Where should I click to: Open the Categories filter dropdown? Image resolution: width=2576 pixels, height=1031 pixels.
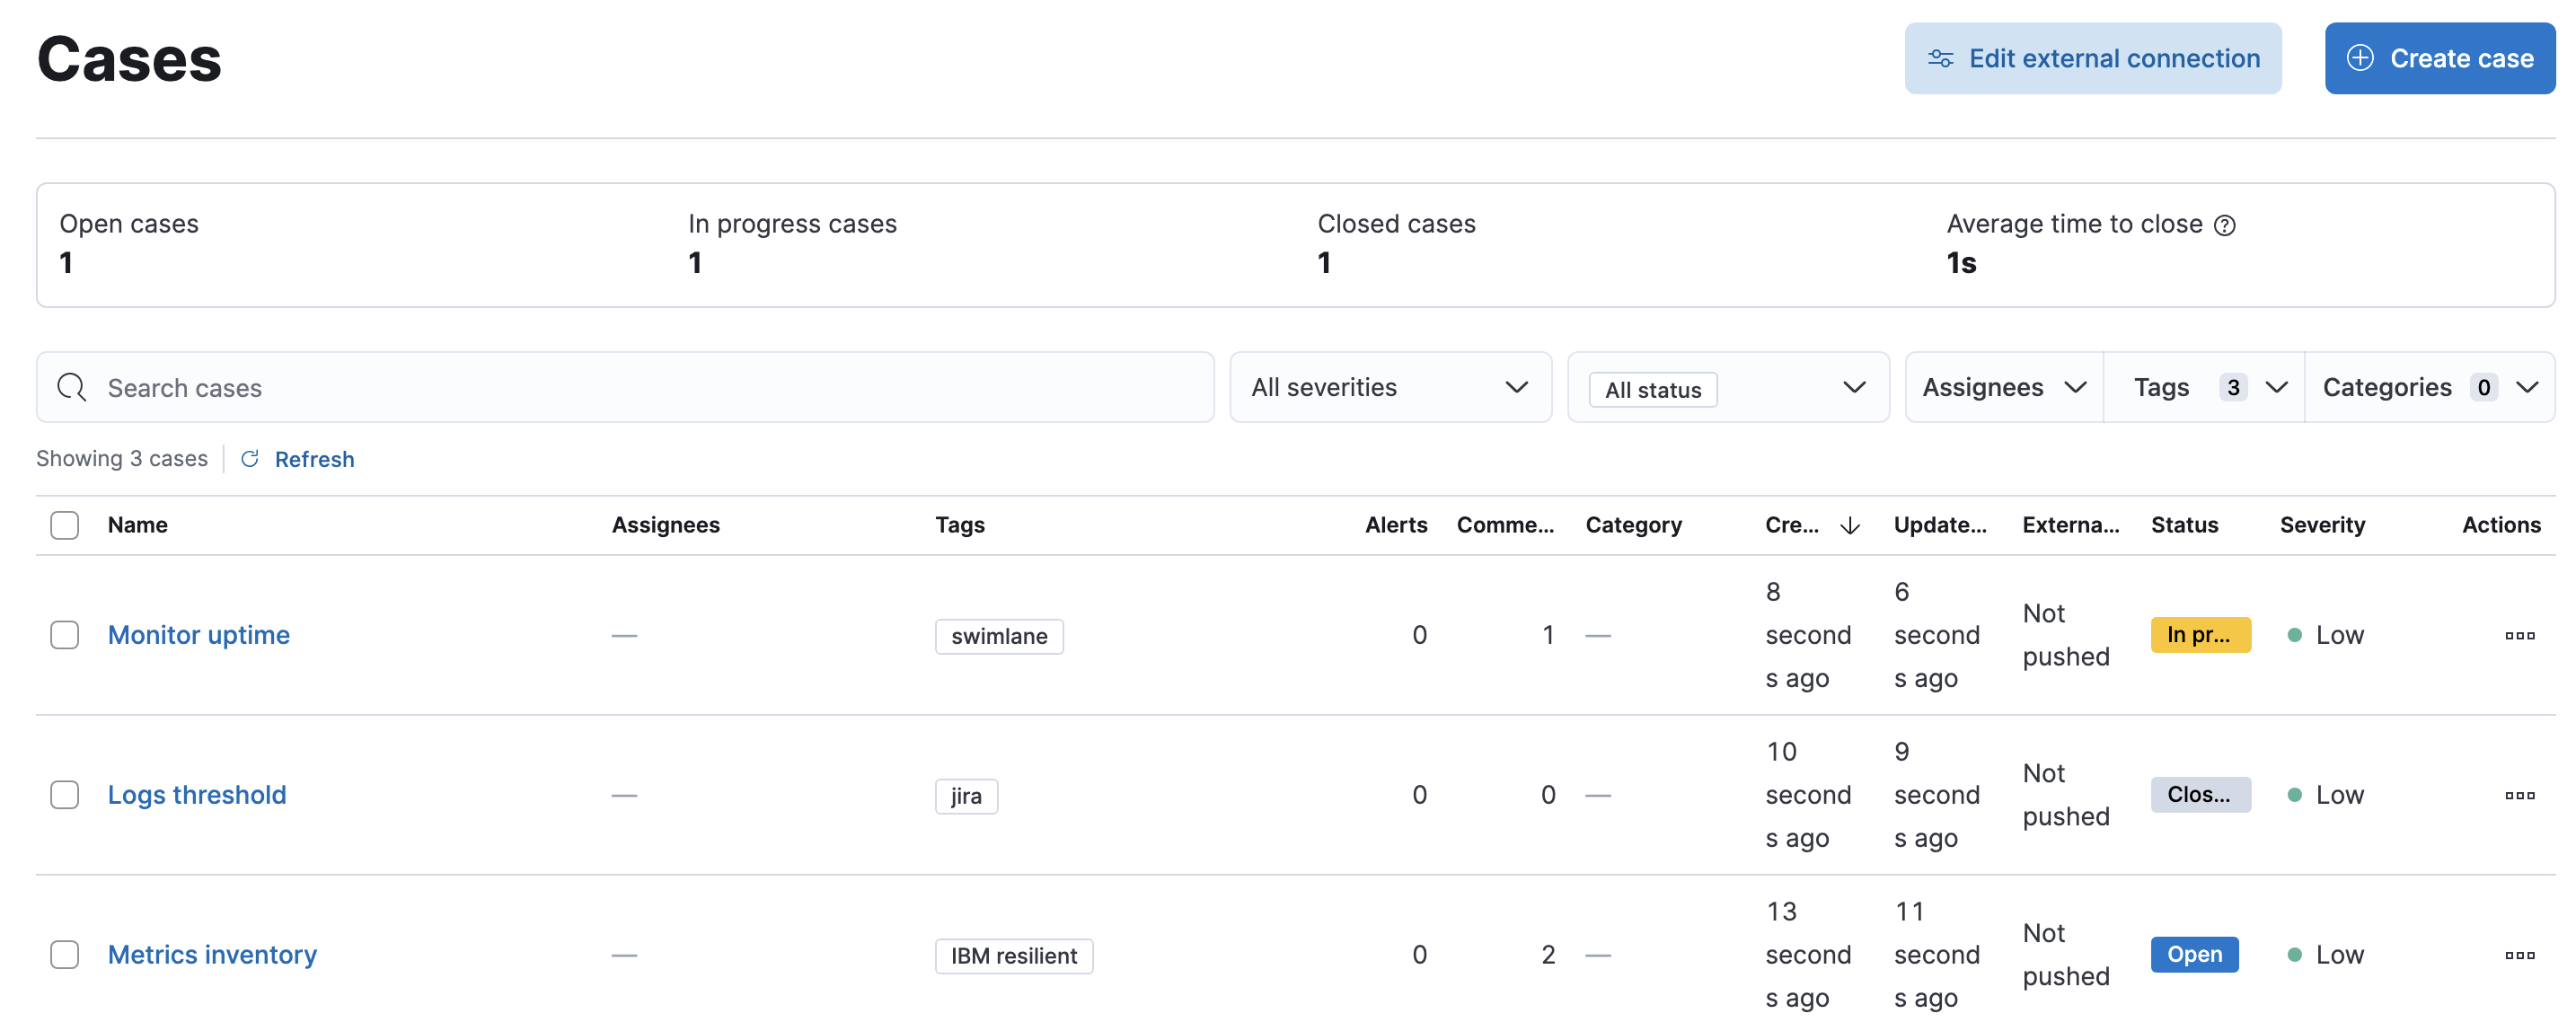(2431, 387)
